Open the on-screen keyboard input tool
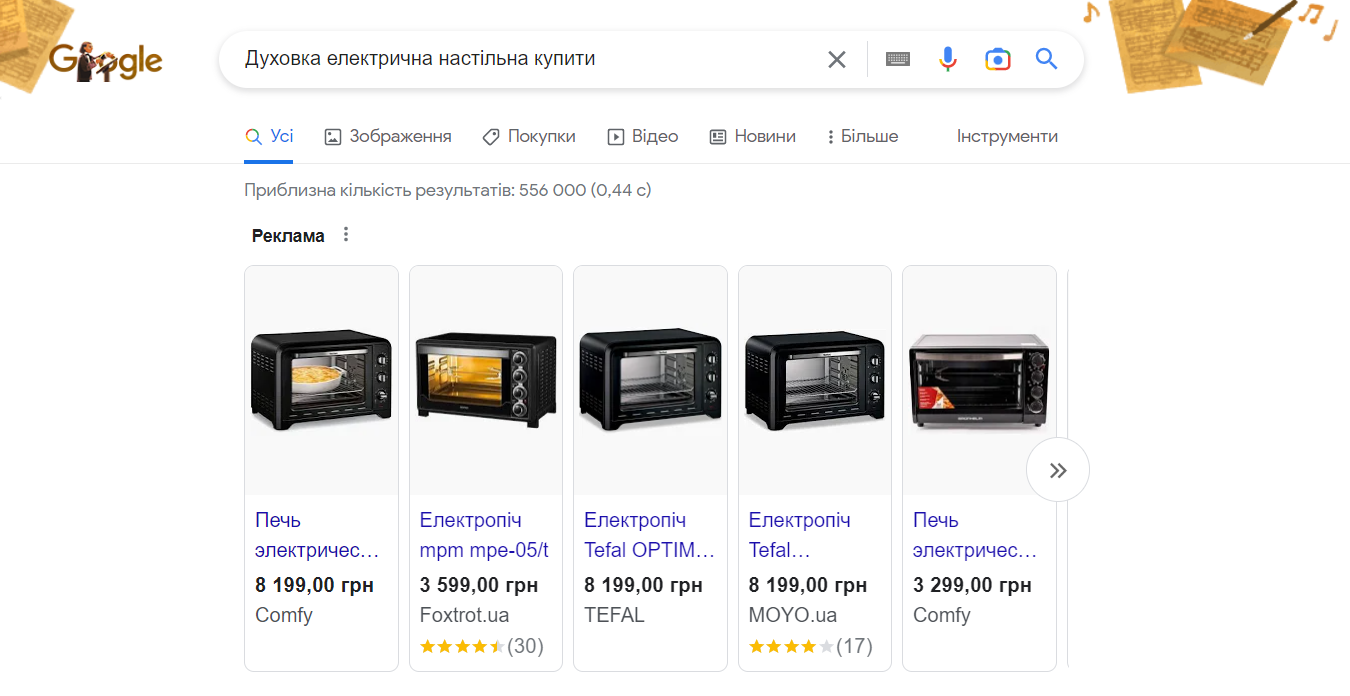The height and width of the screenshot is (696, 1350). 898,59
